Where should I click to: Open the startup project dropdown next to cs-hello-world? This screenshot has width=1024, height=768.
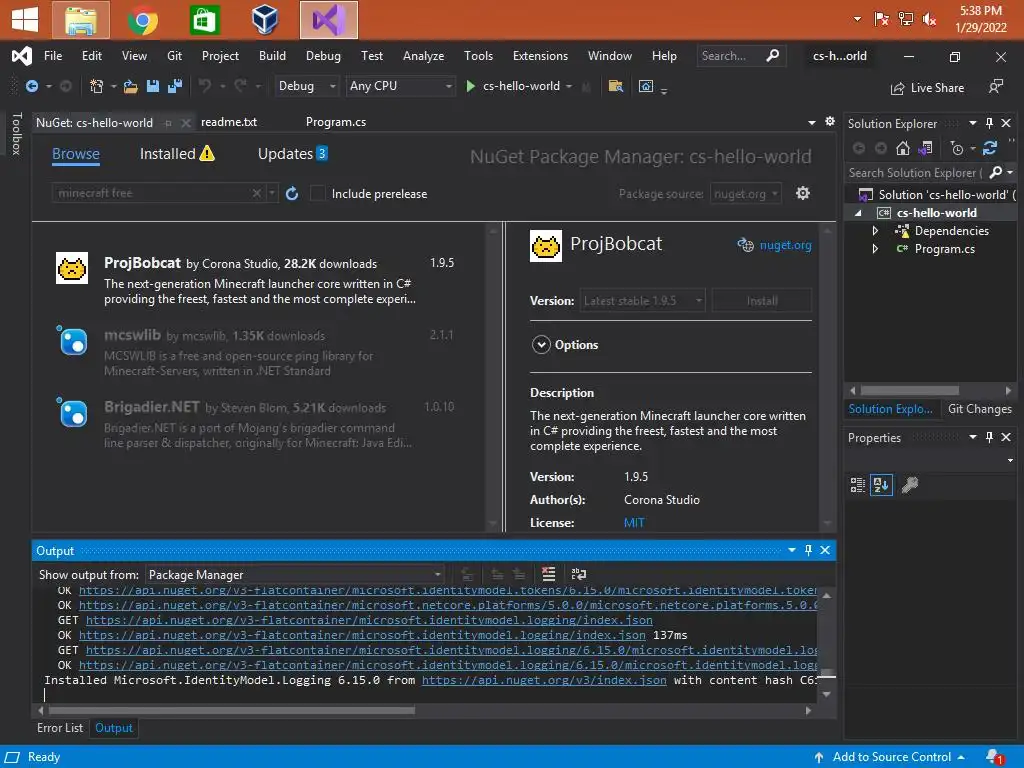point(569,86)
